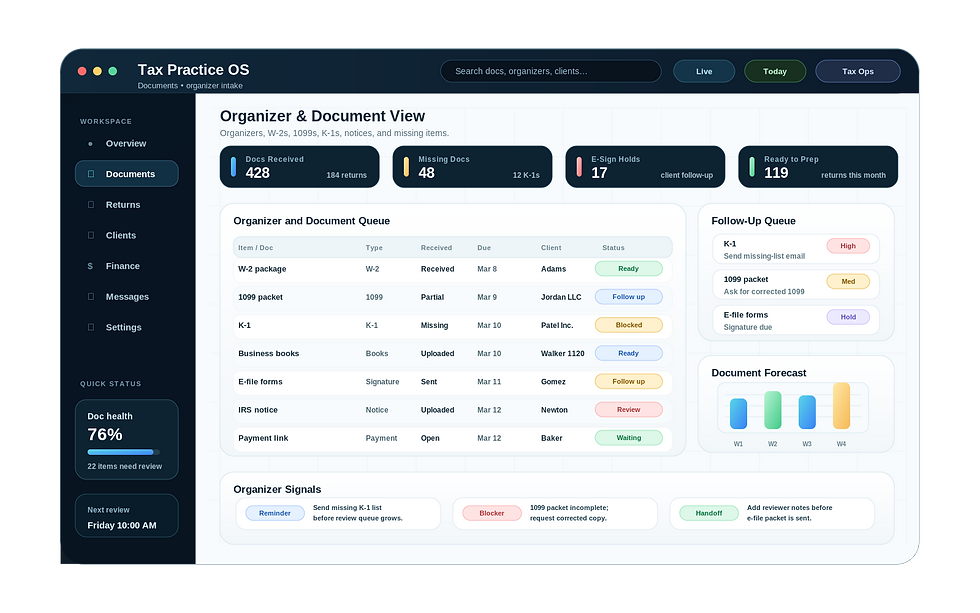
Task: Click the Review status on IRS notice
Action: click(x=628, y=410)
